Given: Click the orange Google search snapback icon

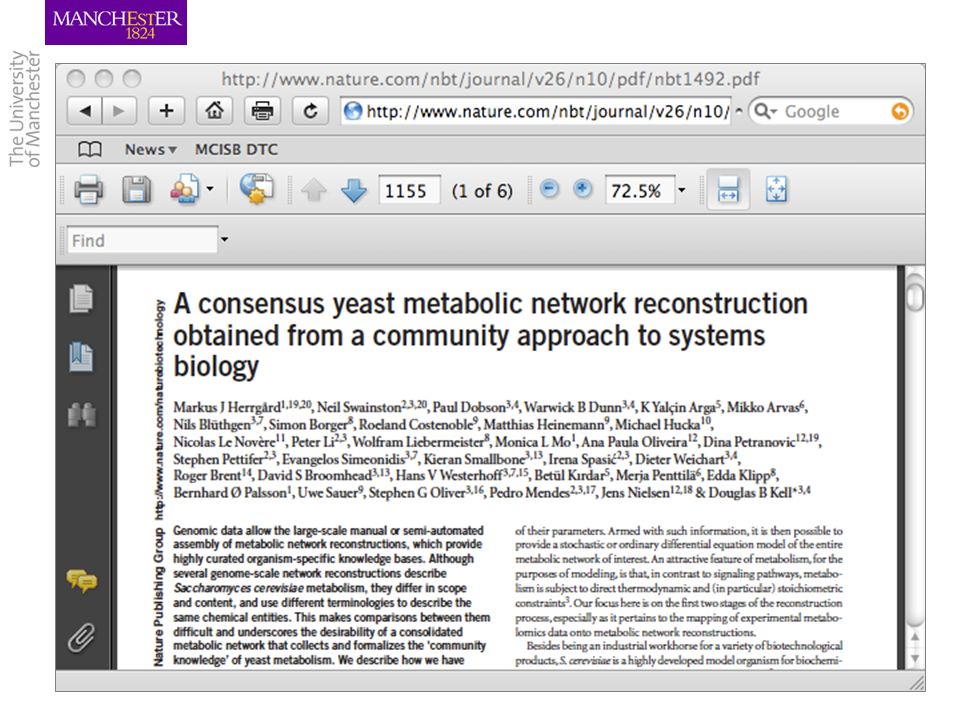Looking at the screenshot, I should [x=899, y=111].
